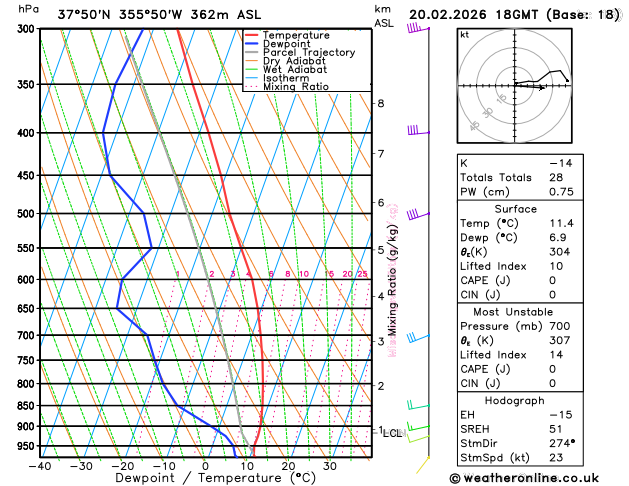Click the Most Unstable section heading

pos(513,312)
